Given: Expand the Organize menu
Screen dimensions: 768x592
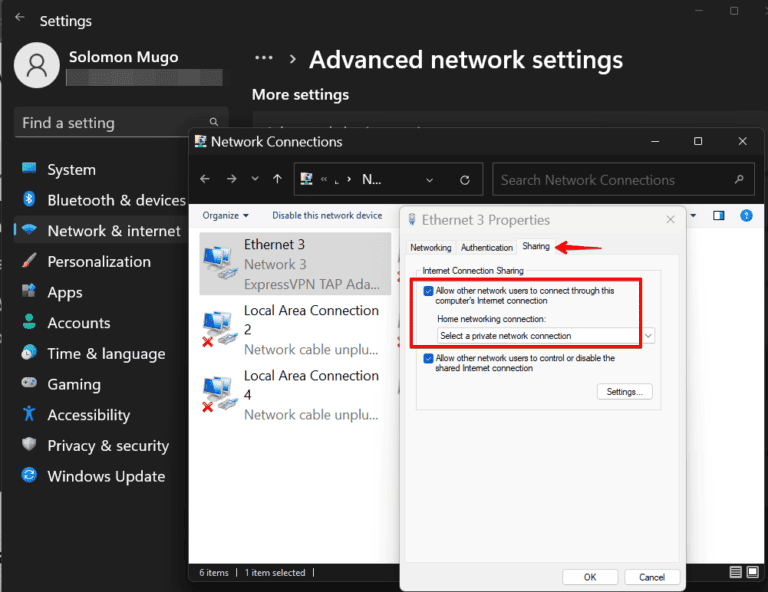Looking at the screenshot, I should click(225, 215).
